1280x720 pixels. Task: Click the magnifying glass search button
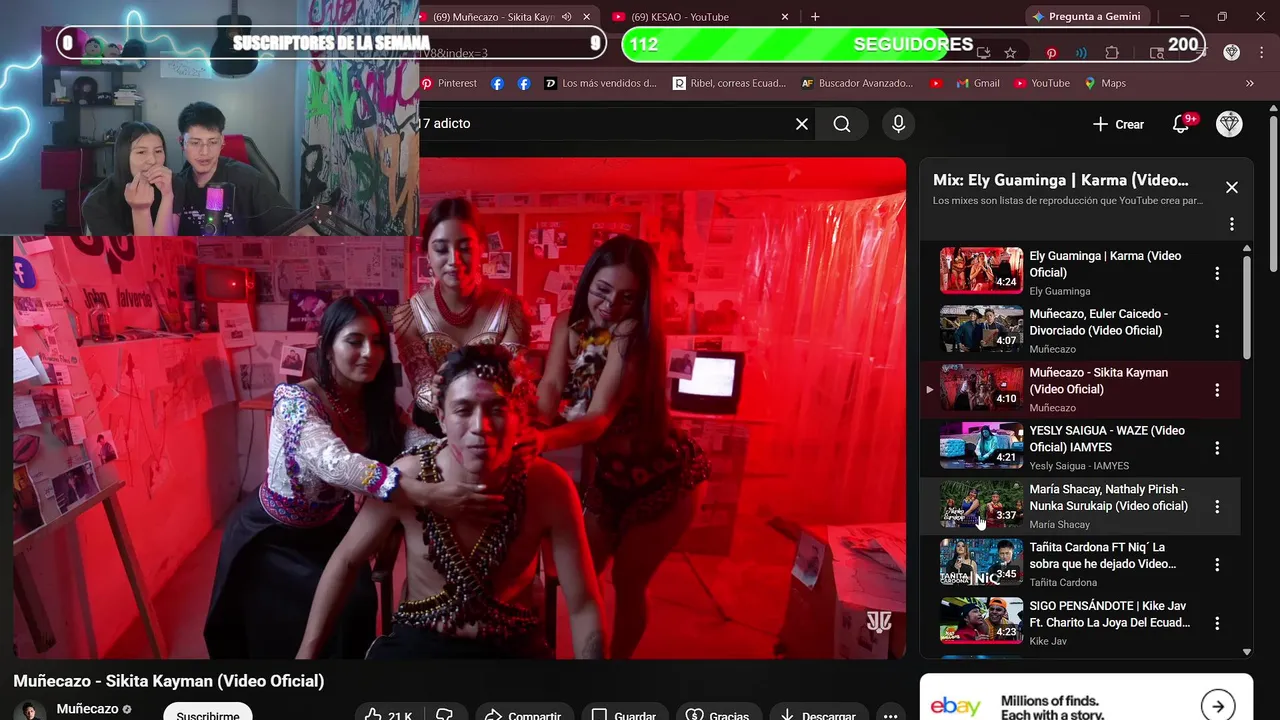click(842, 124)
